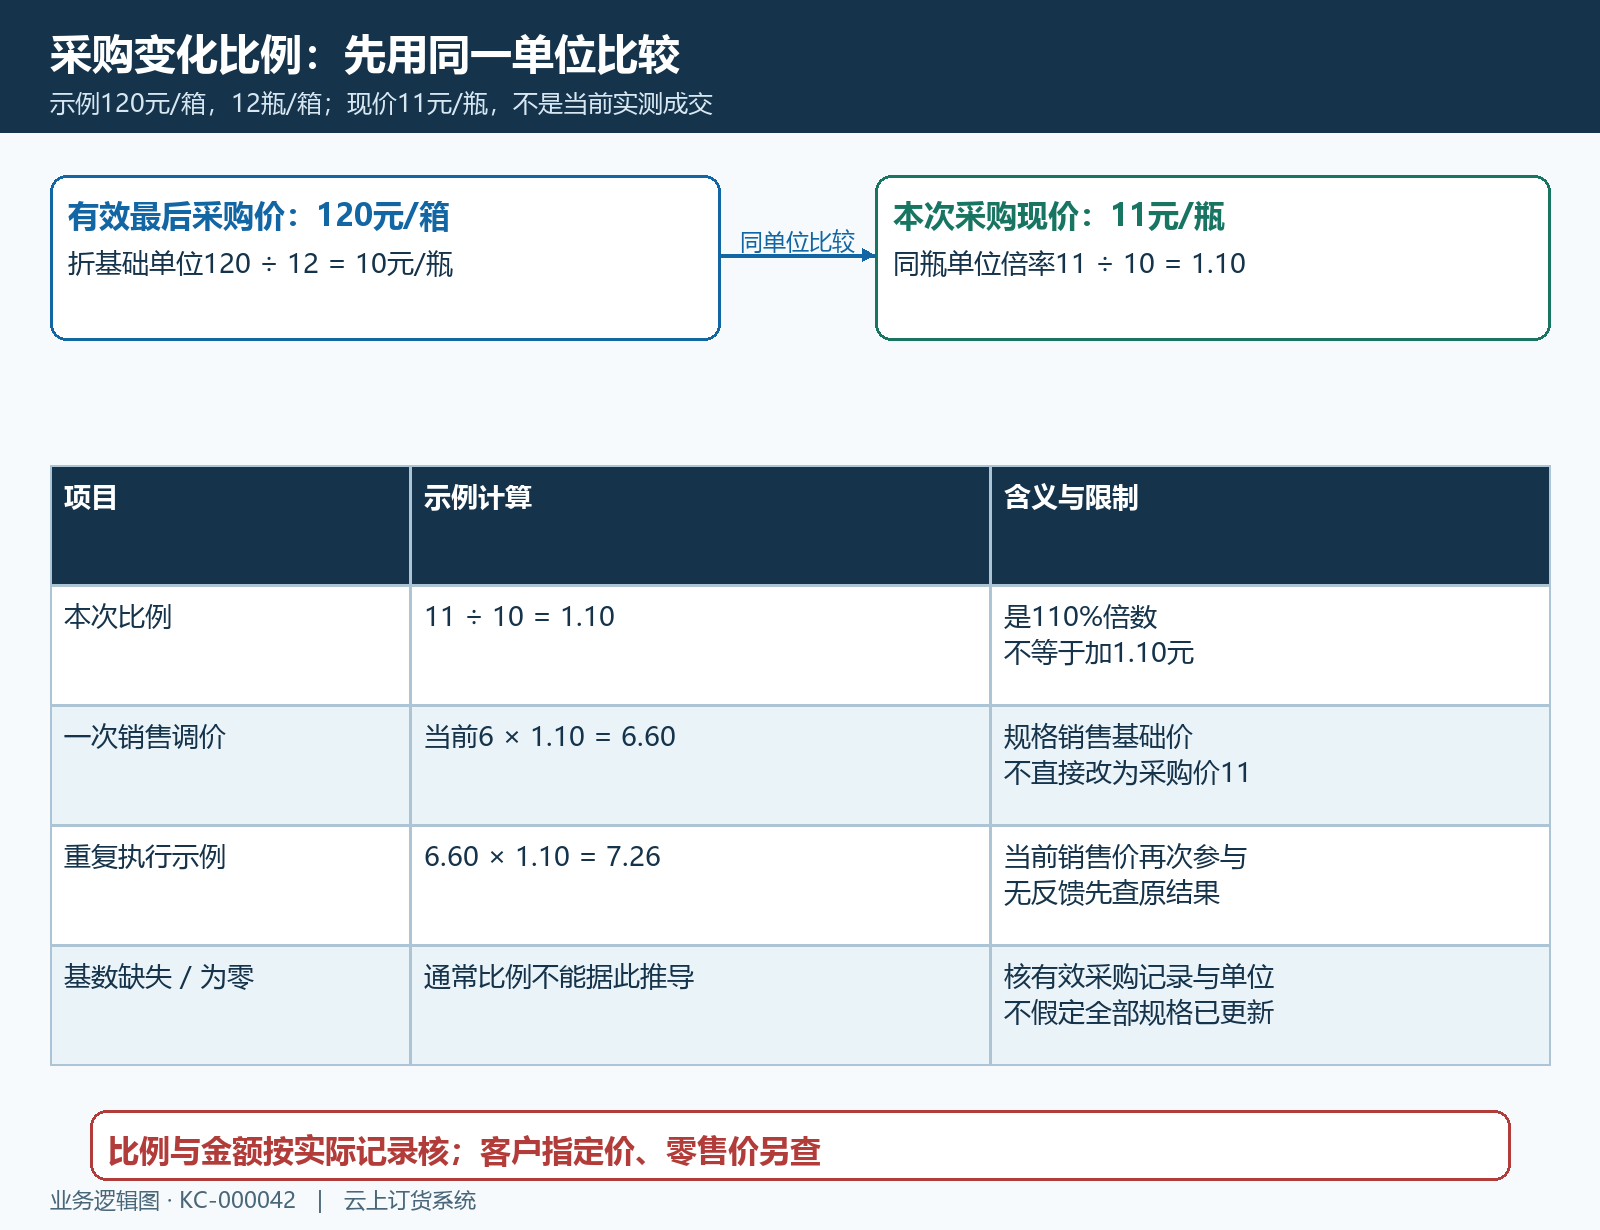Click the text 无反馈先查原结果

1112,893
